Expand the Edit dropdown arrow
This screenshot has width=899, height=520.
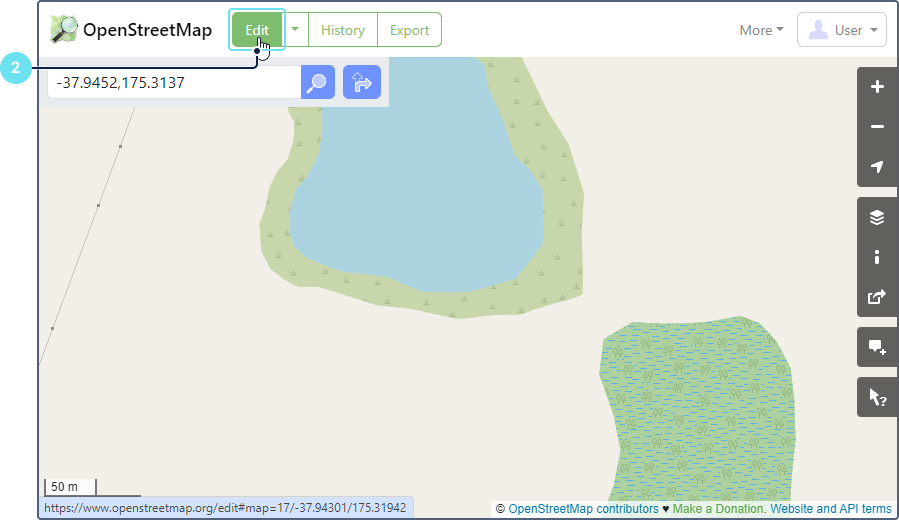(296, 30)
